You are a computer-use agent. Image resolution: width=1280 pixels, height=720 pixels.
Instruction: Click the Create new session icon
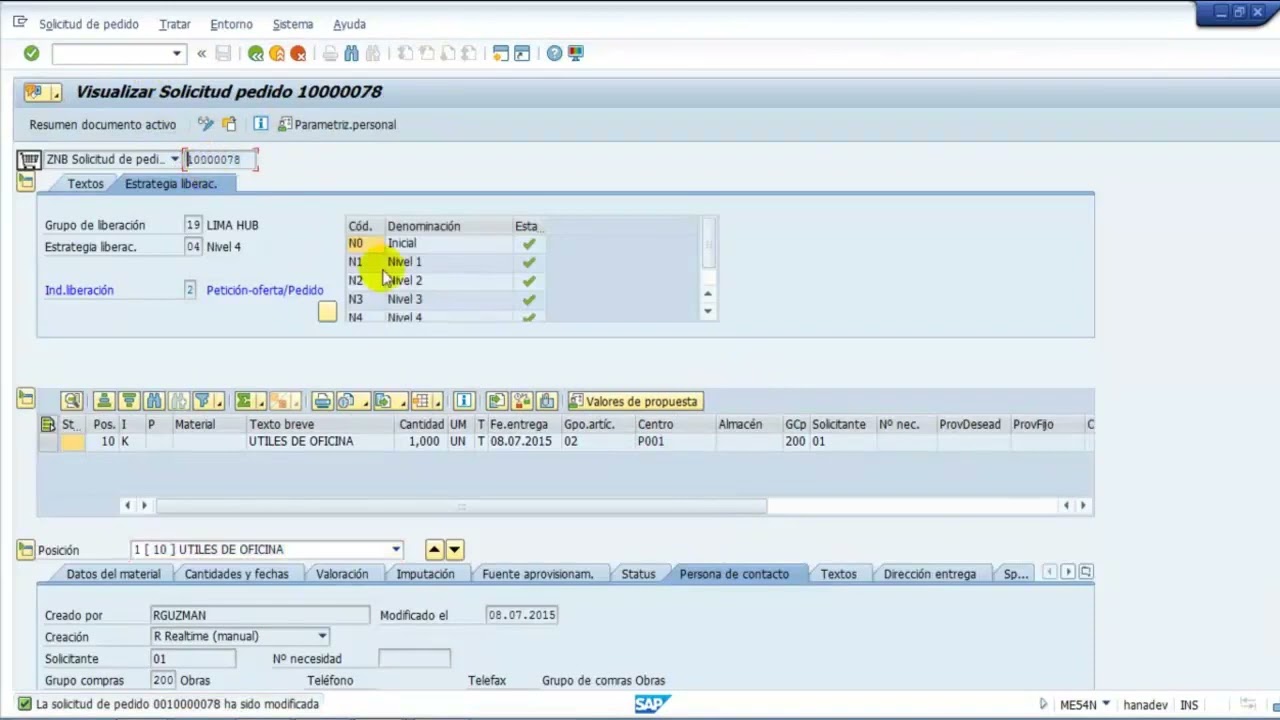point(501,53)
